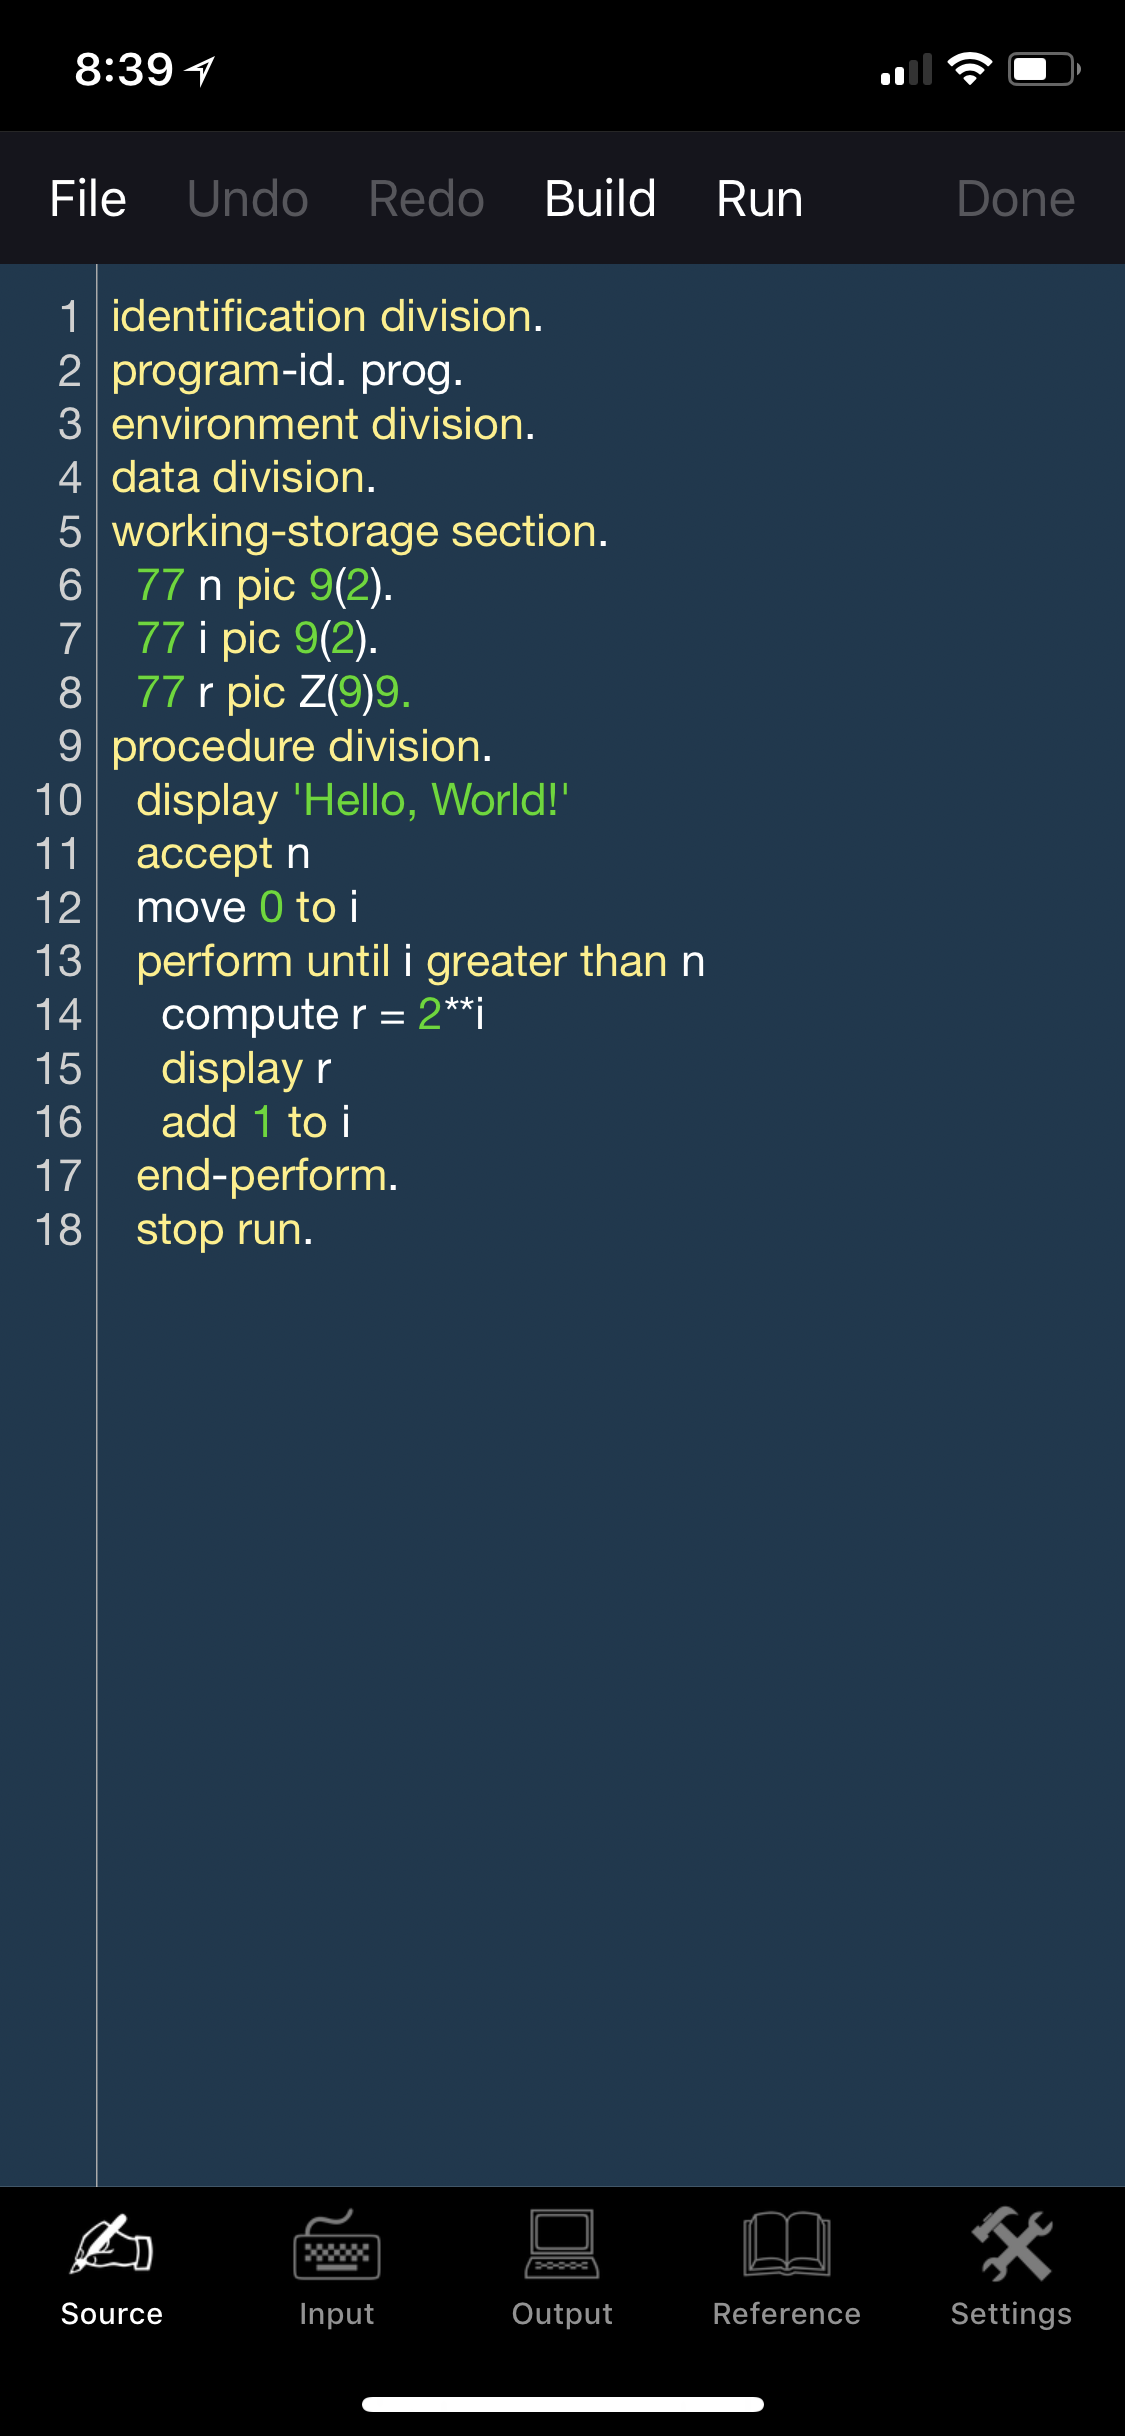Open the Output computer icon
This screenshot has width=1125, height=2436.
point(562,2246)
